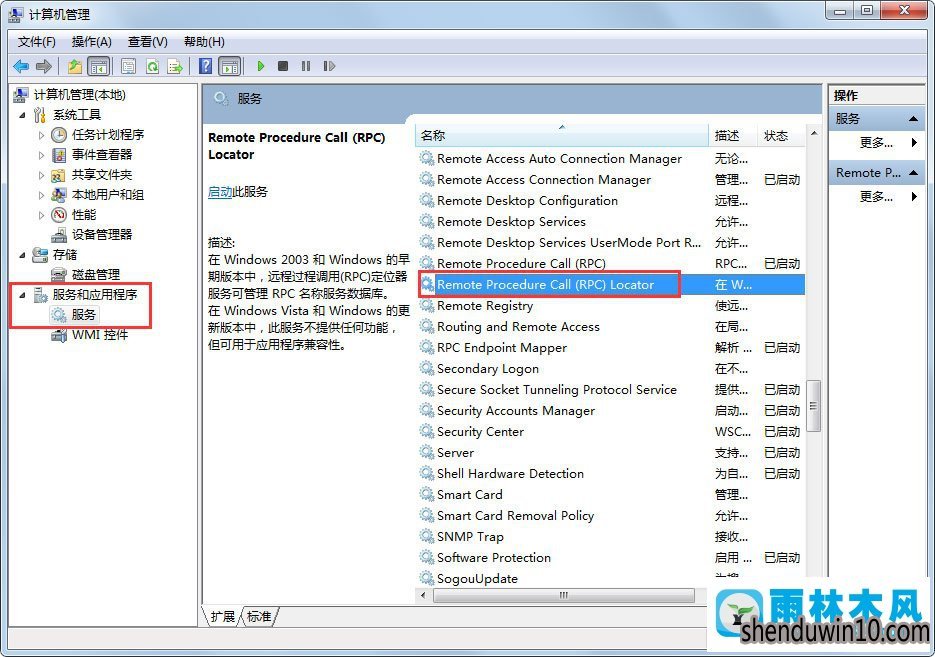The height and width of the screenshot is (657, 935).
Task: Open the 文件(F) menu
Action: click(x=37, y=42)
